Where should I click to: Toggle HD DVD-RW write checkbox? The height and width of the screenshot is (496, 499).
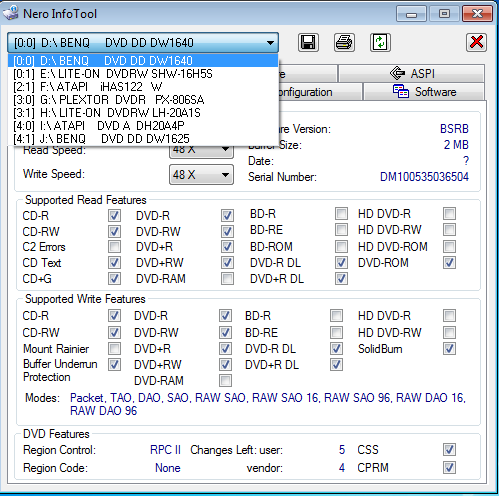449,332
